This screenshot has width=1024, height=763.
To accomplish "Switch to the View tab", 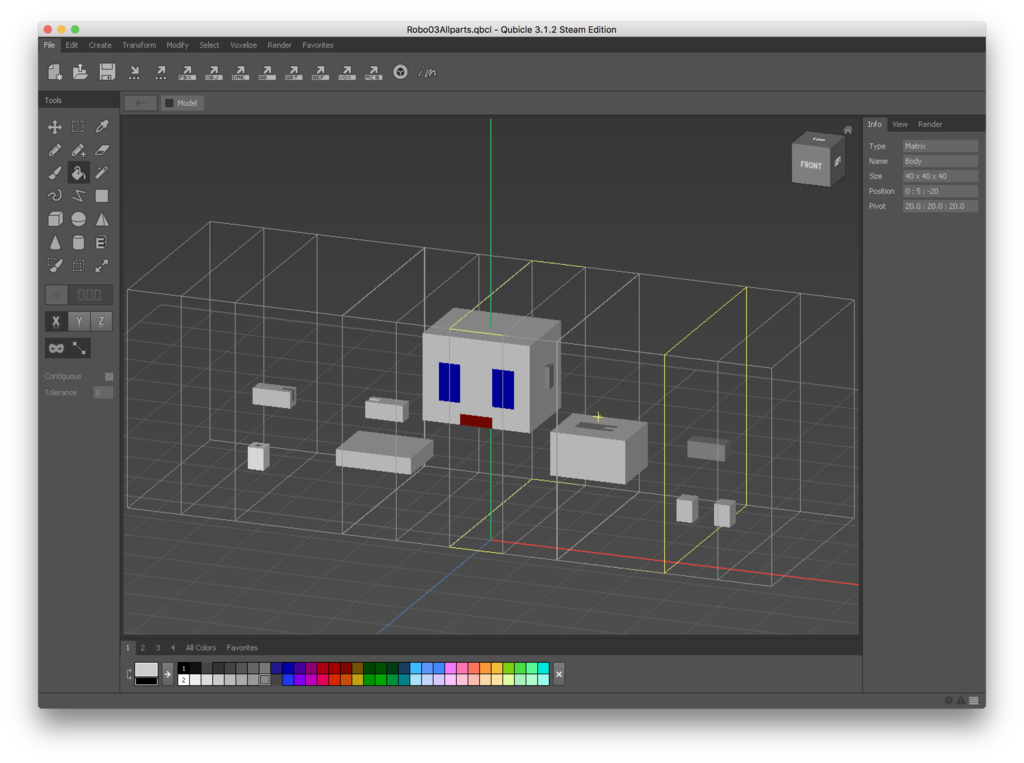I will [x=900, y=124].
